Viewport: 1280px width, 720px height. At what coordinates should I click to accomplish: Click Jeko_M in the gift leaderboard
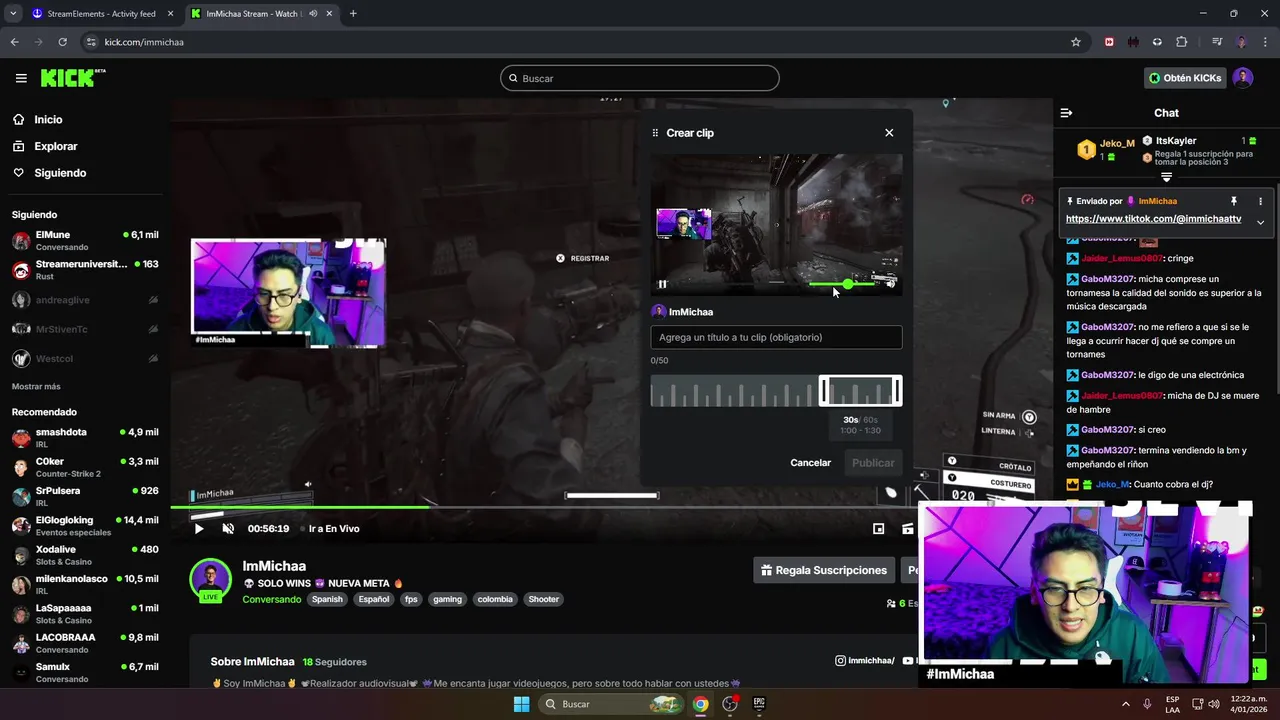coord(1117,143)
